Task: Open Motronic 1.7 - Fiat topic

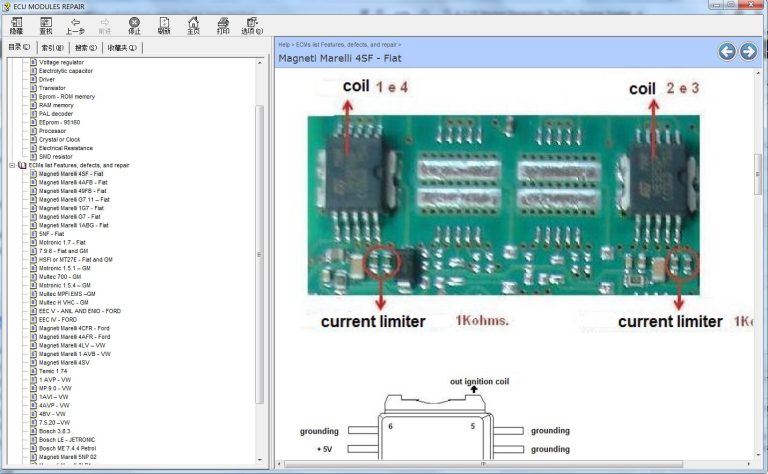Action: pos(62,242)
